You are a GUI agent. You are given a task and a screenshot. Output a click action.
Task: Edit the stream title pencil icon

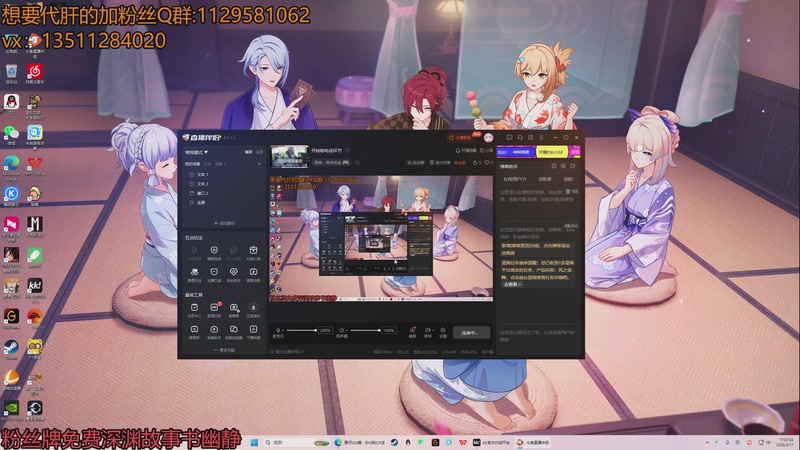347,151
